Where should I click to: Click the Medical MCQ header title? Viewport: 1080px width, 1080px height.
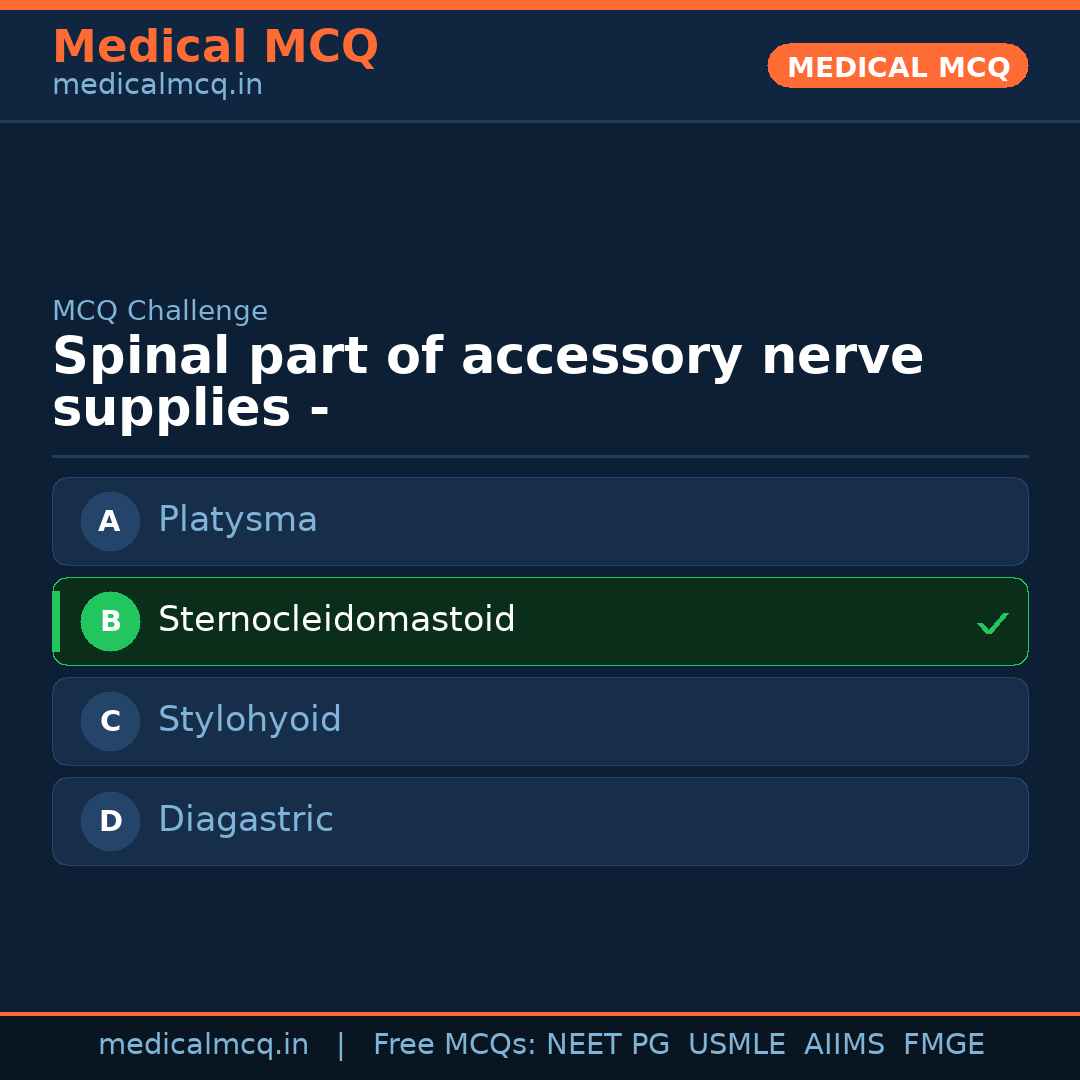[215, 47]
